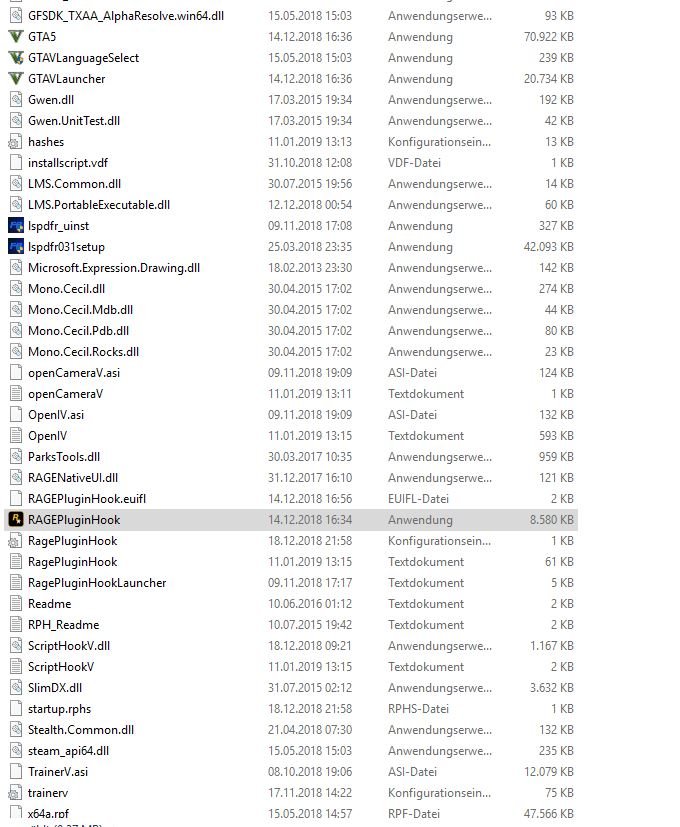Select the file name Gwen.UnitTest.dll
Screen dimensions: 680x827
tap(74, 121)
